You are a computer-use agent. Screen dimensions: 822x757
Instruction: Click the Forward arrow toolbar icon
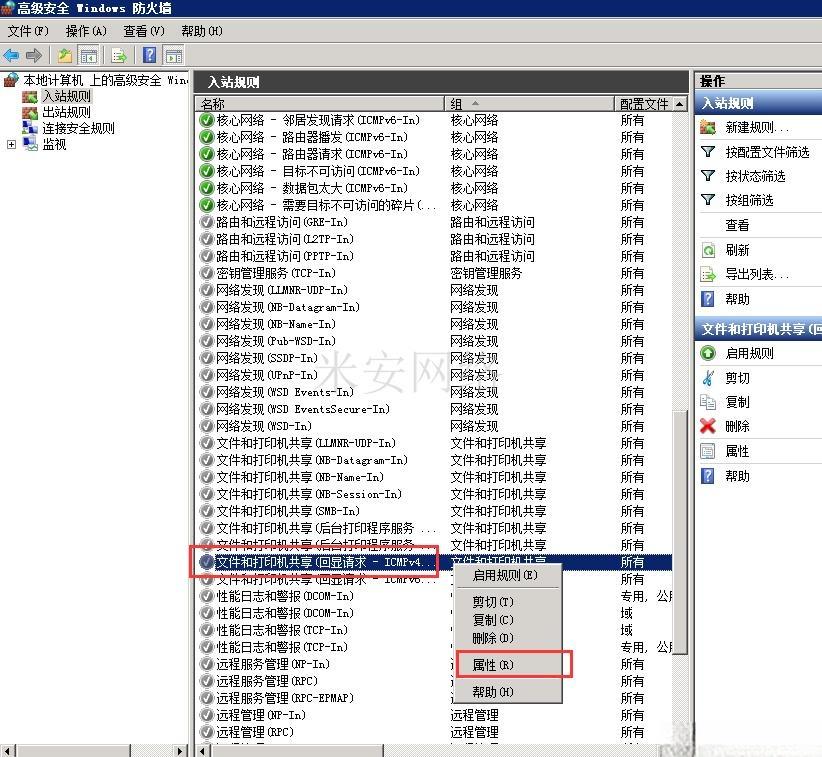(34, 55)
